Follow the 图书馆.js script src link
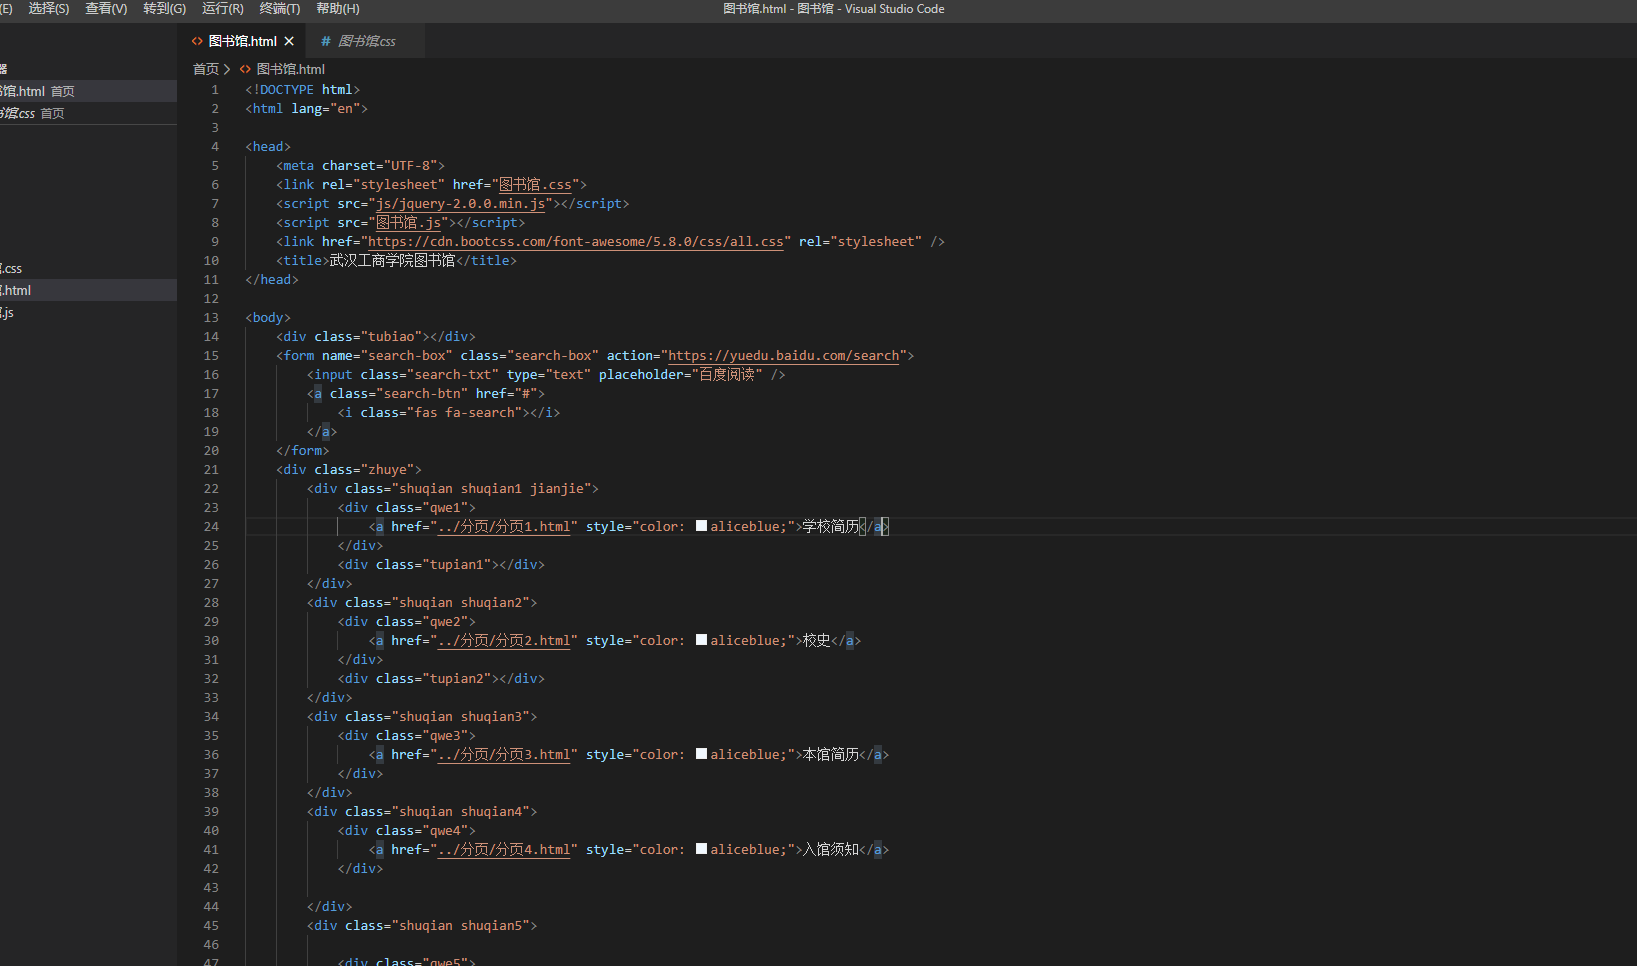This screenshot has width=1637, height=966. click(x=408, y=222)
